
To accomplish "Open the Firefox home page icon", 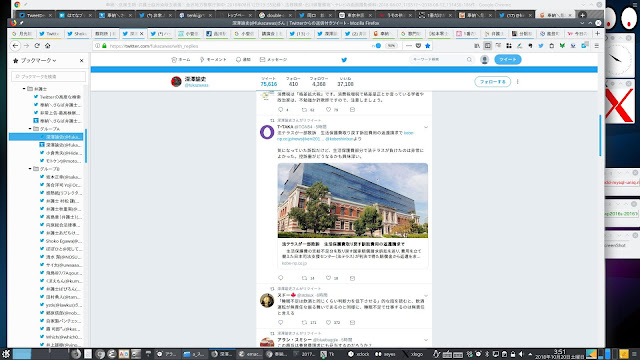I will coord(47,46).
